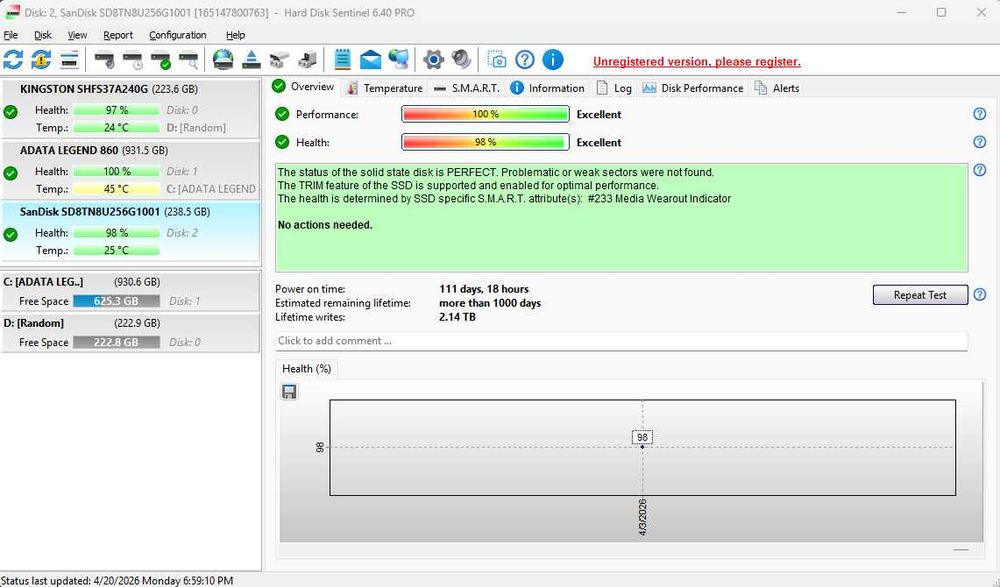1000x587 pixels.
Task: Click the globe over disk toolbar icon
Action: pyautogui.click(x=223, y=60)
